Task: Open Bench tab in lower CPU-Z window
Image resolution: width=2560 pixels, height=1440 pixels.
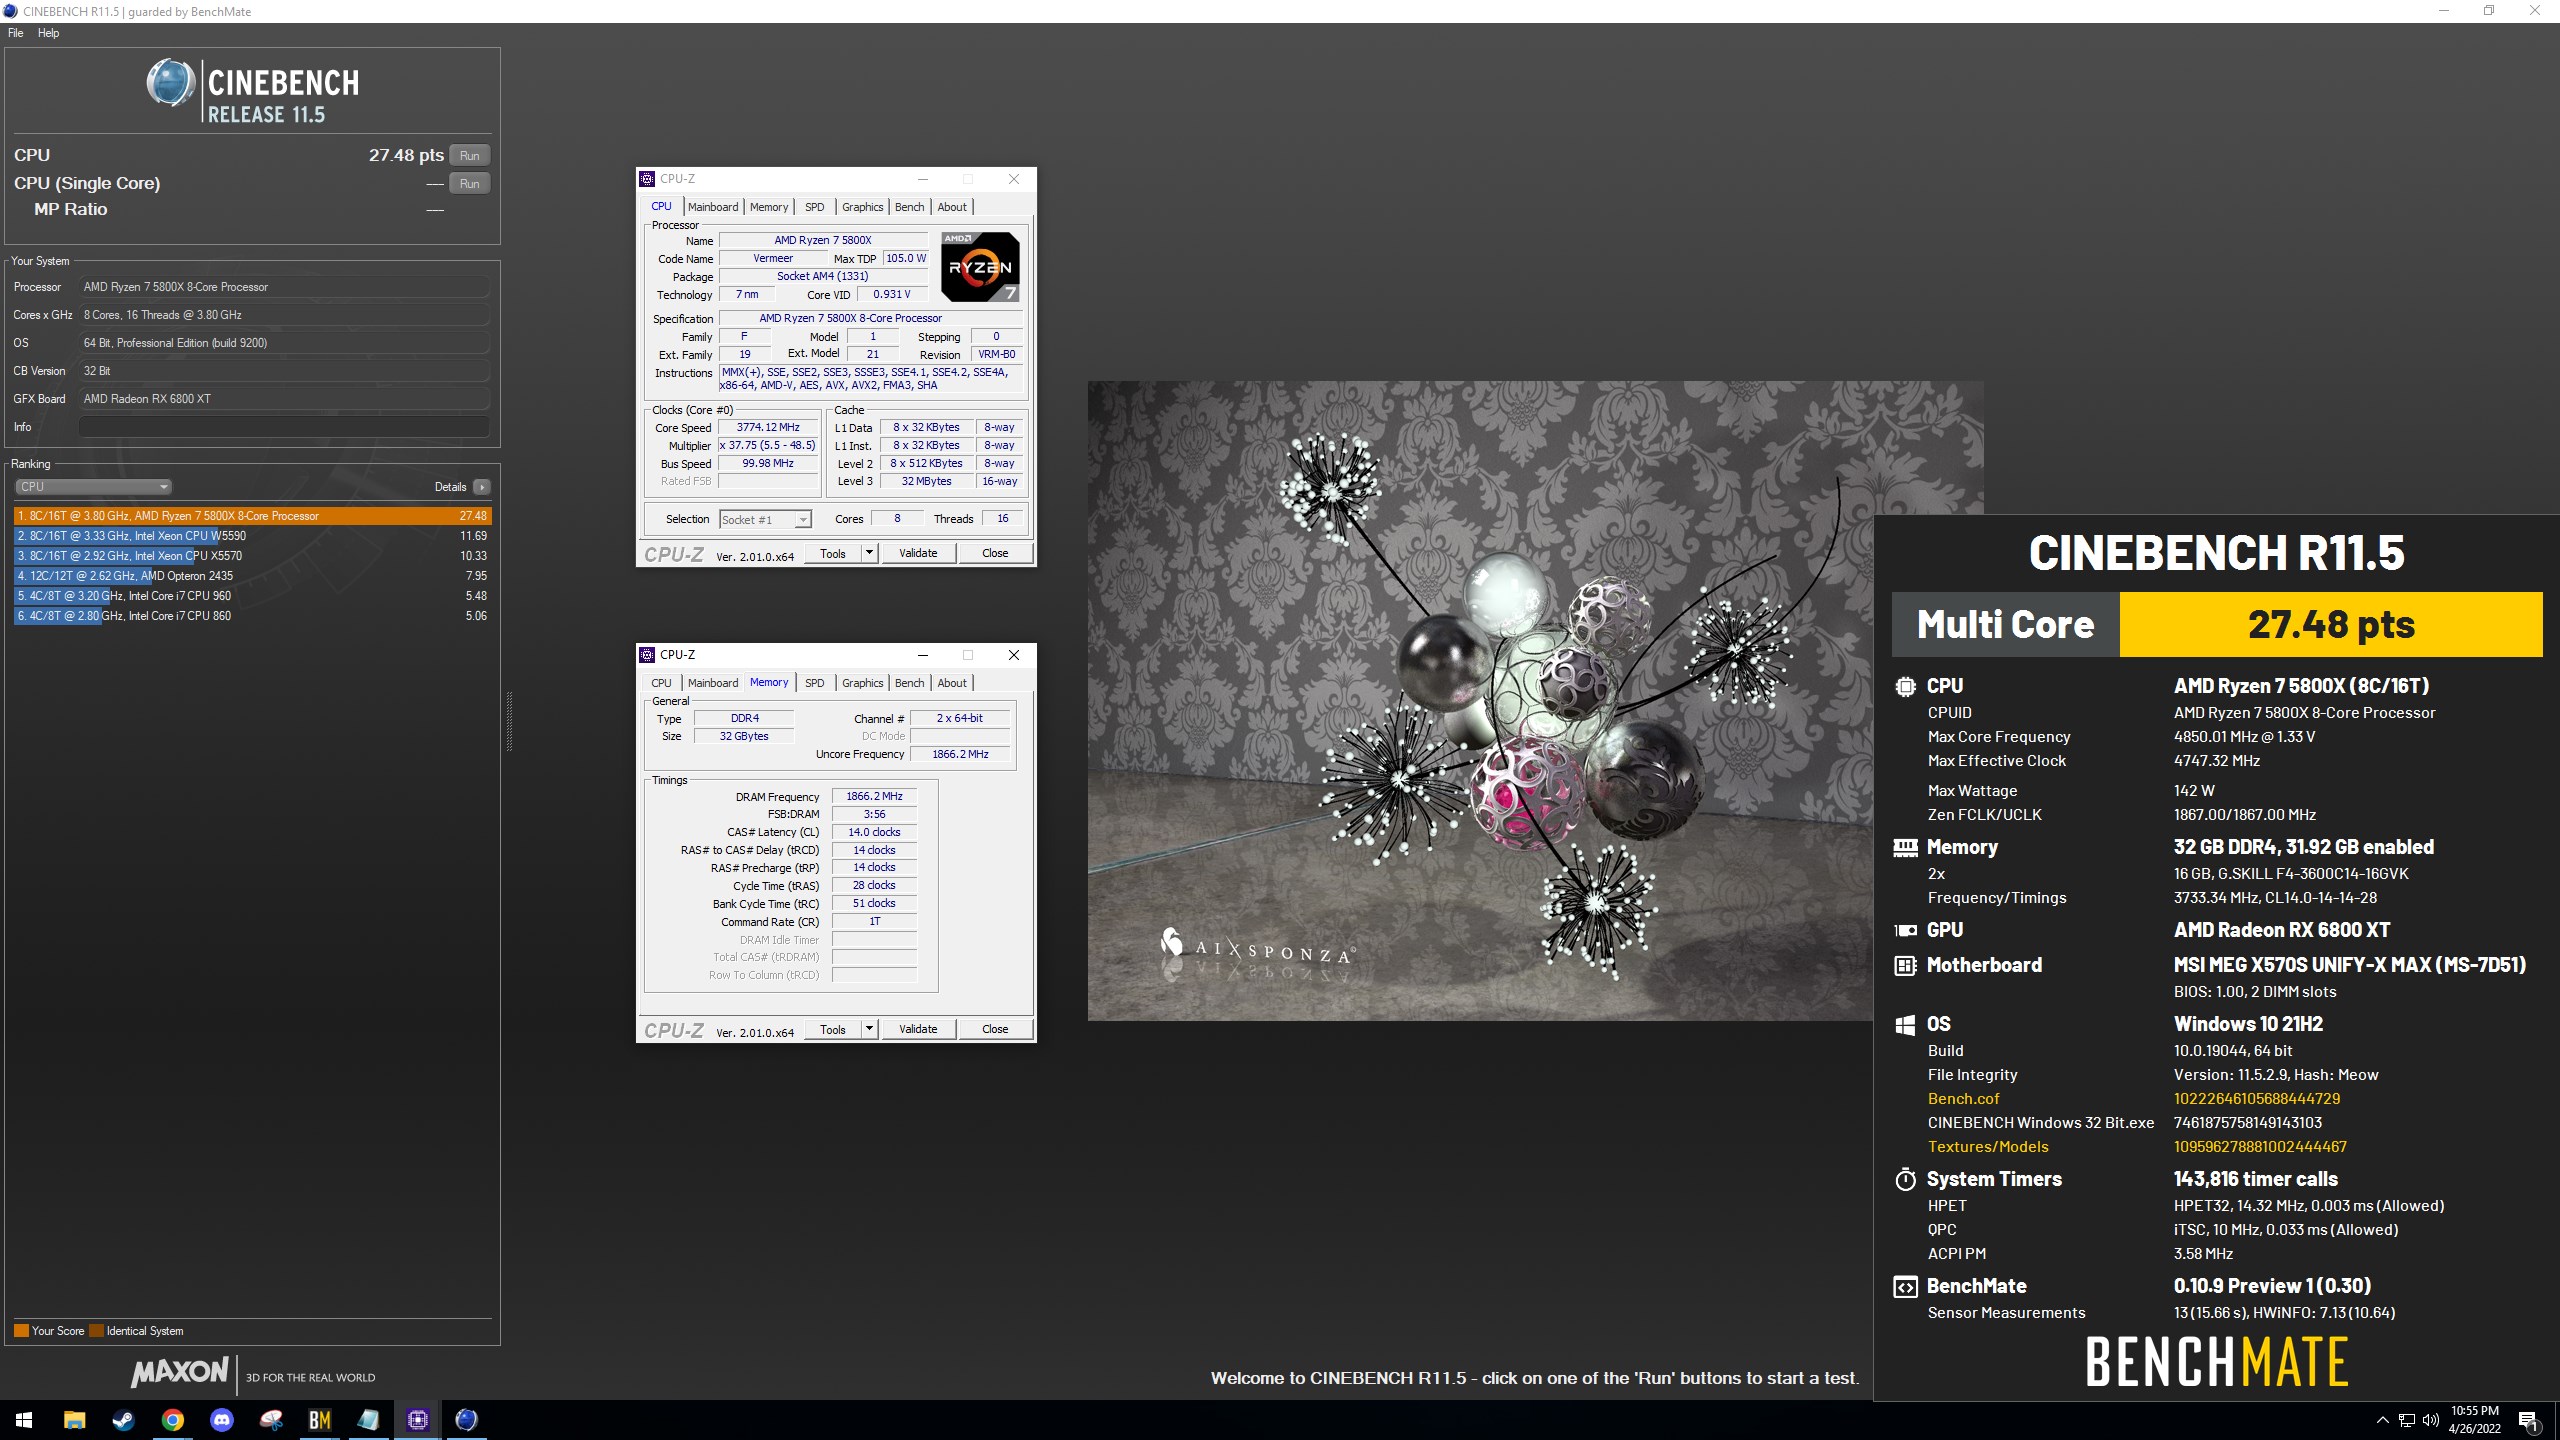Action: [x=909, y=683]
